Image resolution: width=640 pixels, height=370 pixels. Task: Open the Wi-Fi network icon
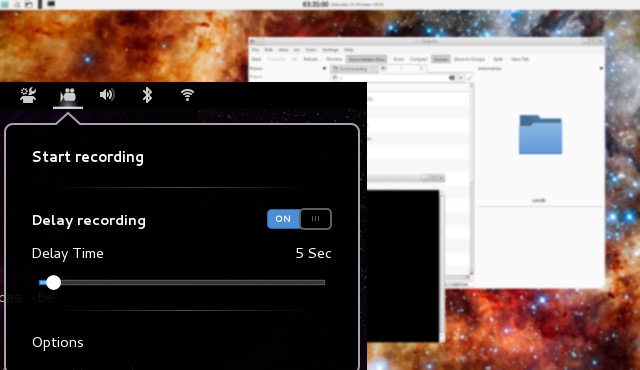click(187, 95)
